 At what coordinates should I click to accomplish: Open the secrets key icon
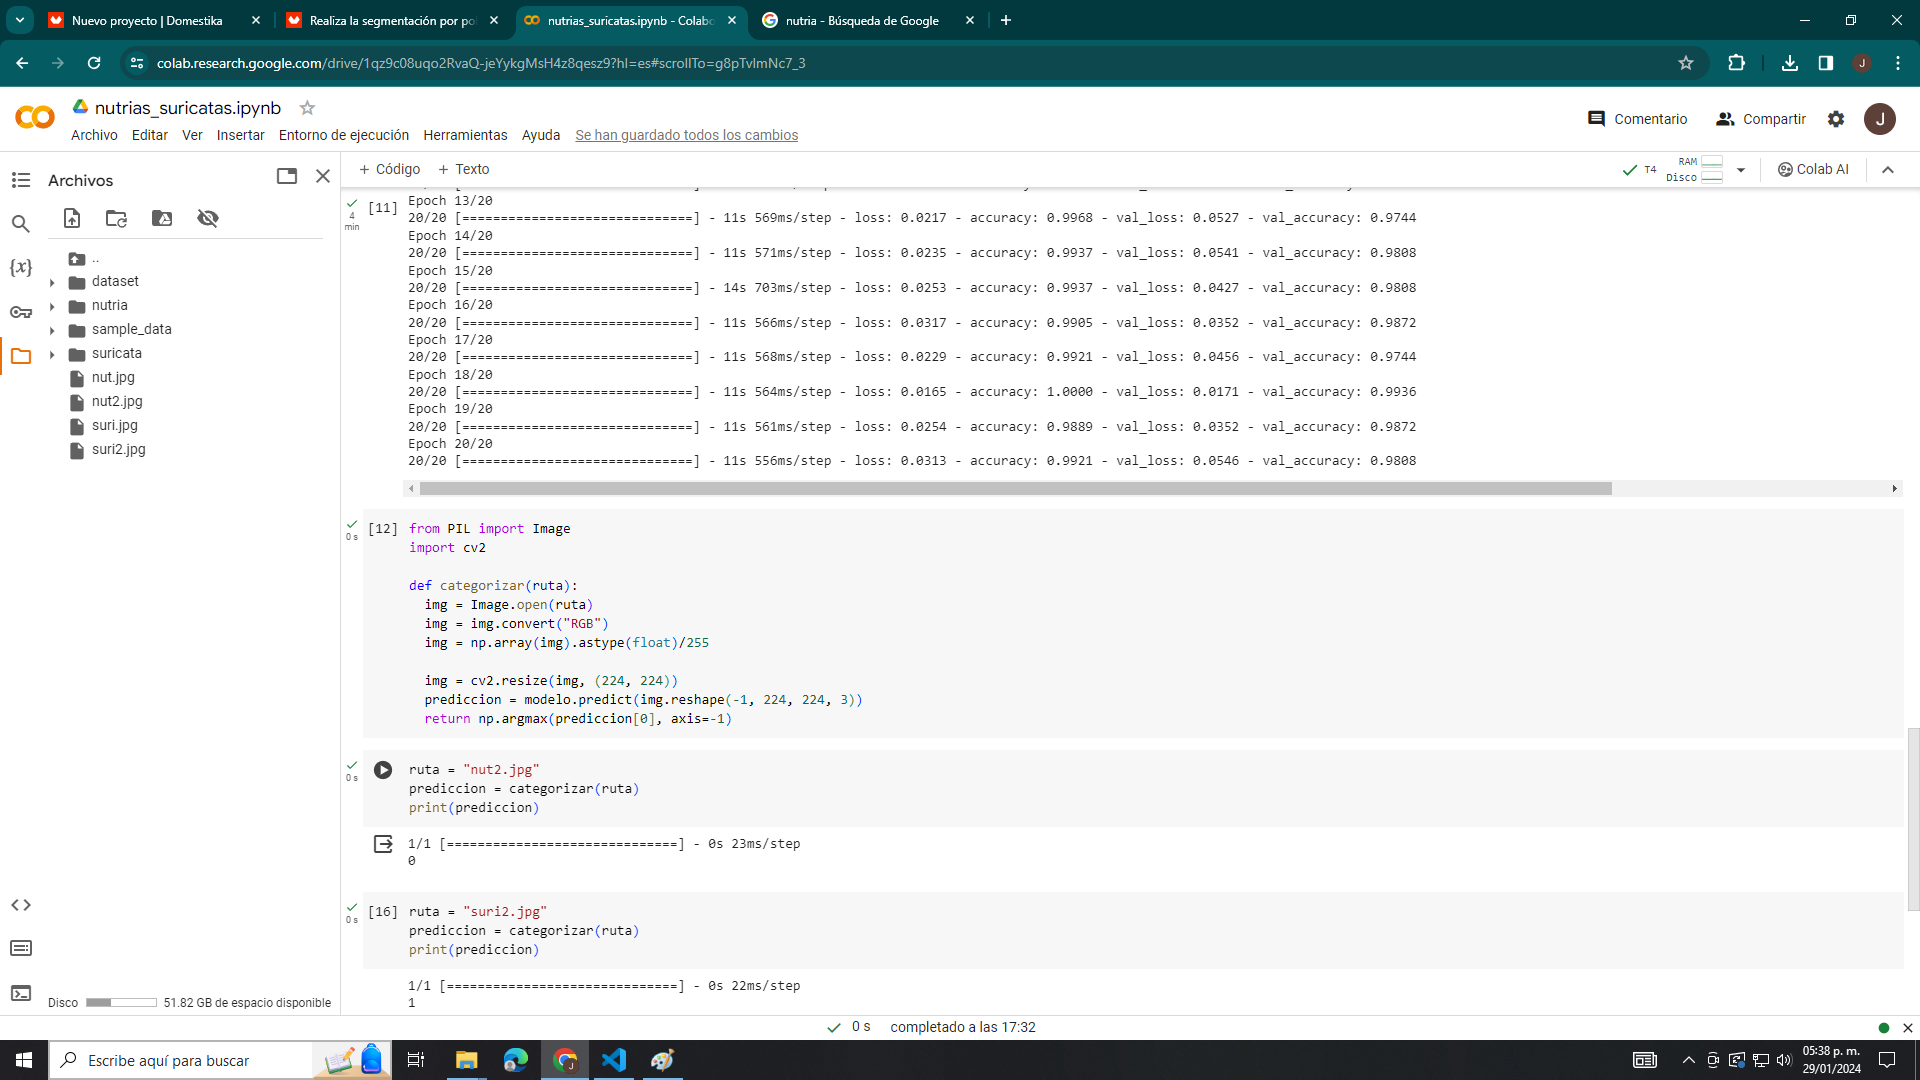(21, 312)
